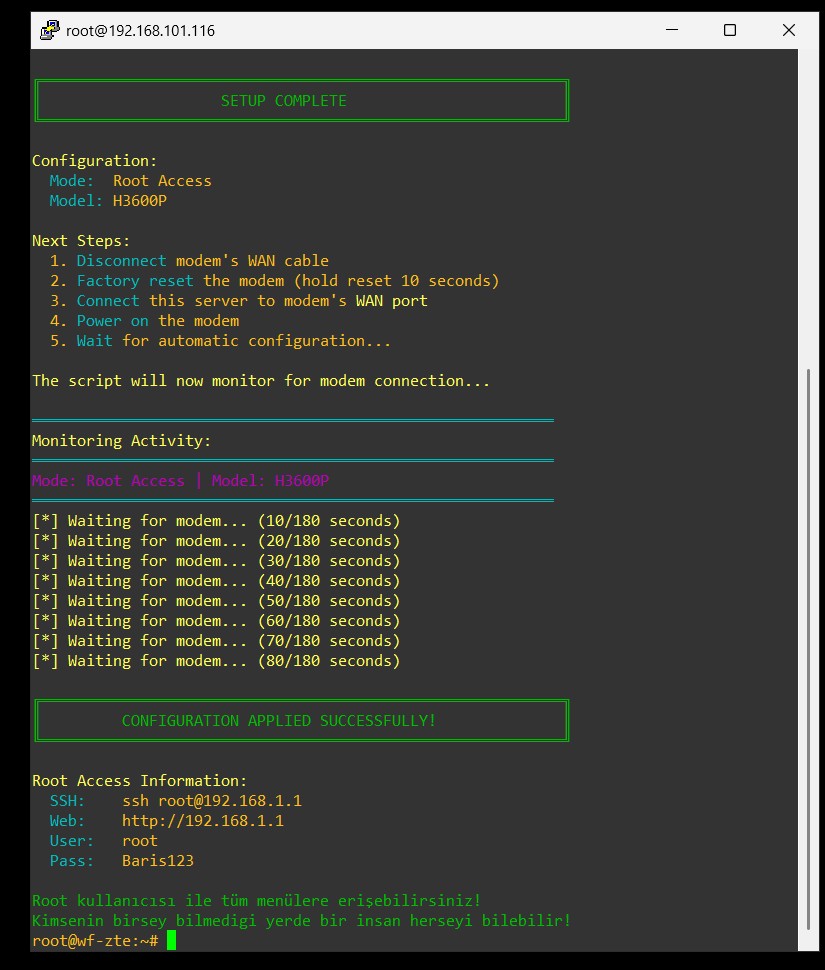Click the Monitoring Activity heading
Image resolution: width=825 pixels, height=970 pixels.
point(121,441)
